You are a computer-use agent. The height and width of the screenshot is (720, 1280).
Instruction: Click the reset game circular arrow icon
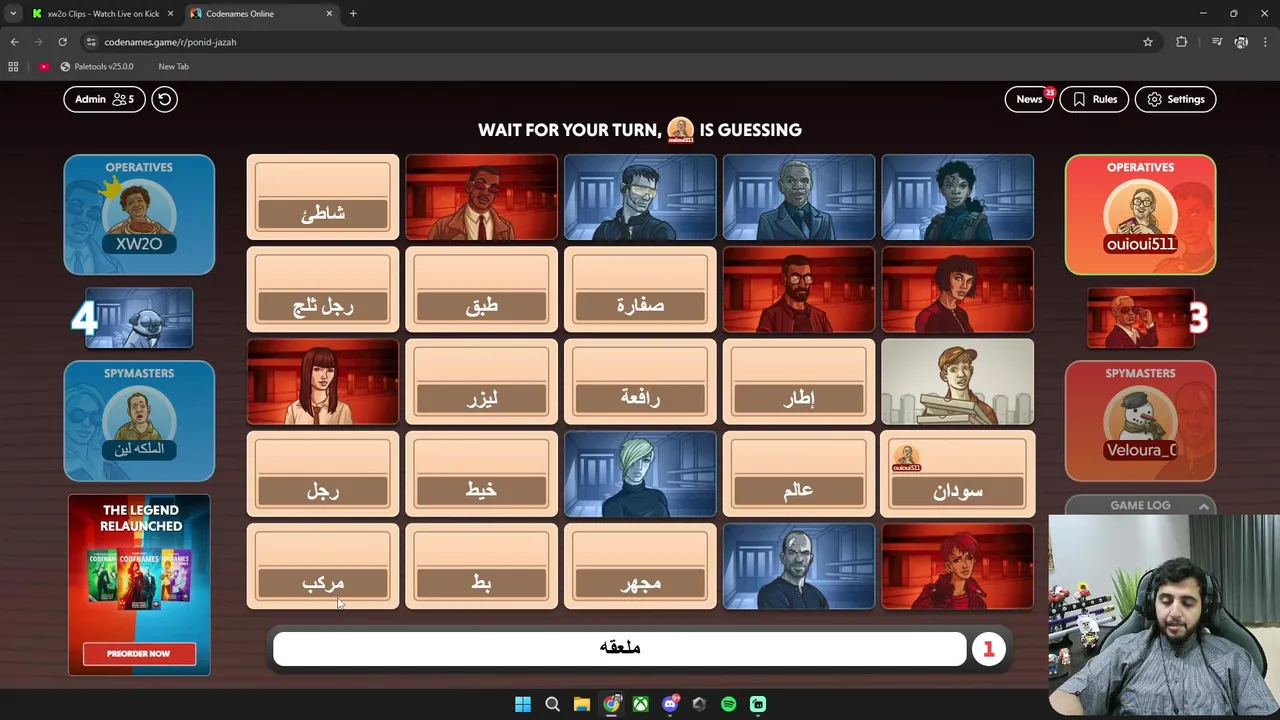pos(164,99)
